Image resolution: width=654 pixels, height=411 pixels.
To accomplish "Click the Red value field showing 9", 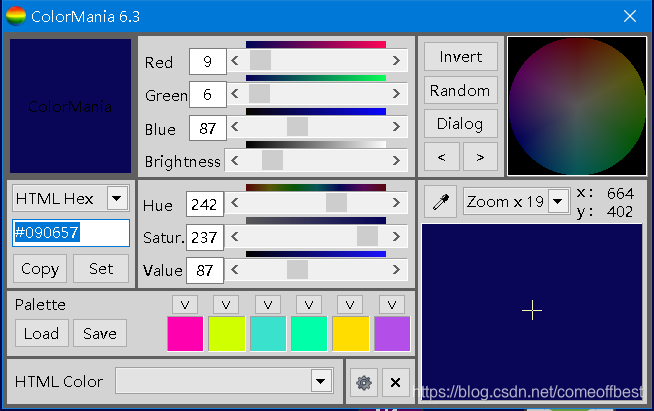I will point(208,61).
